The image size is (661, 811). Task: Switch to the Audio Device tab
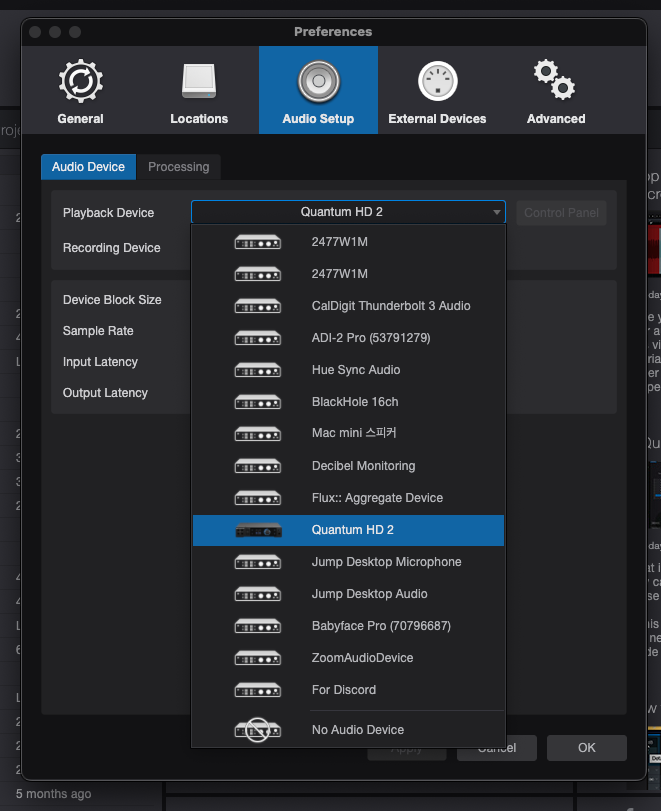pos(88,167)
